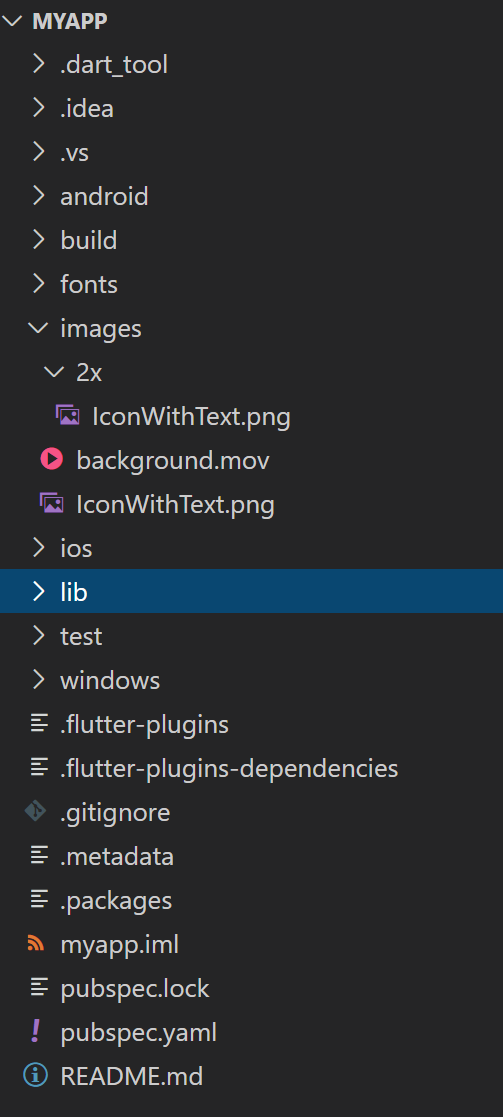This screenshot has width=503, height=1117.
Task: Click the info icon beside README.md
Action: point(36,1075)
